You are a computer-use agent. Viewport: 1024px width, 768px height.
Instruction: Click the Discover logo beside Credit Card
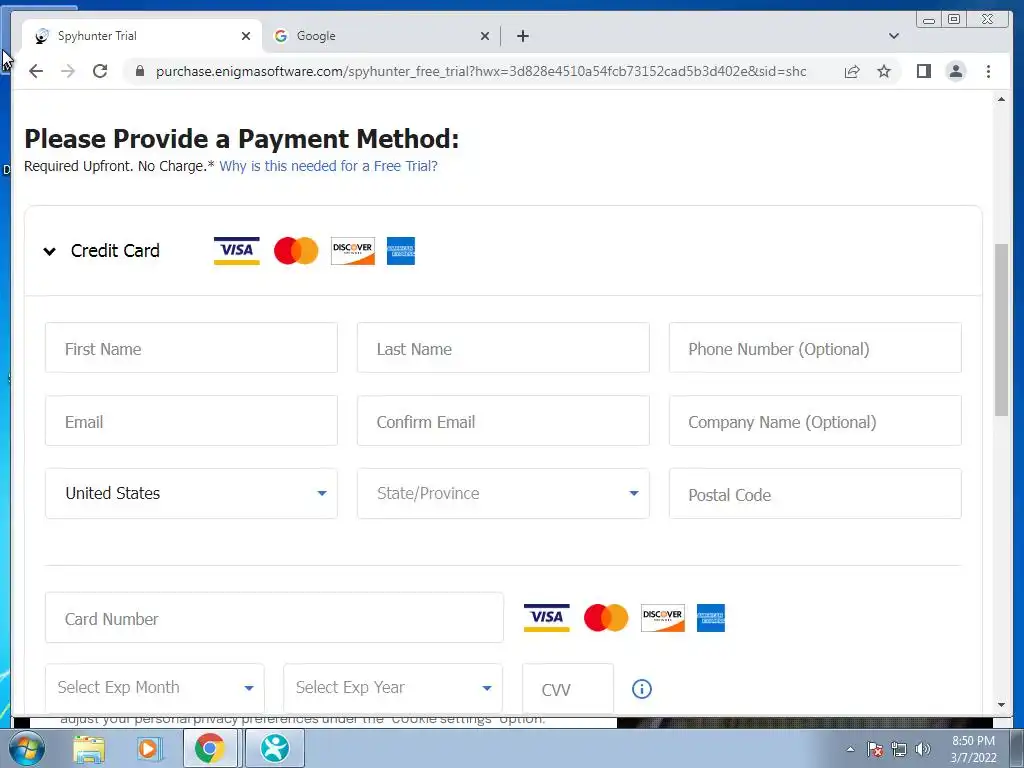[353, 251]
